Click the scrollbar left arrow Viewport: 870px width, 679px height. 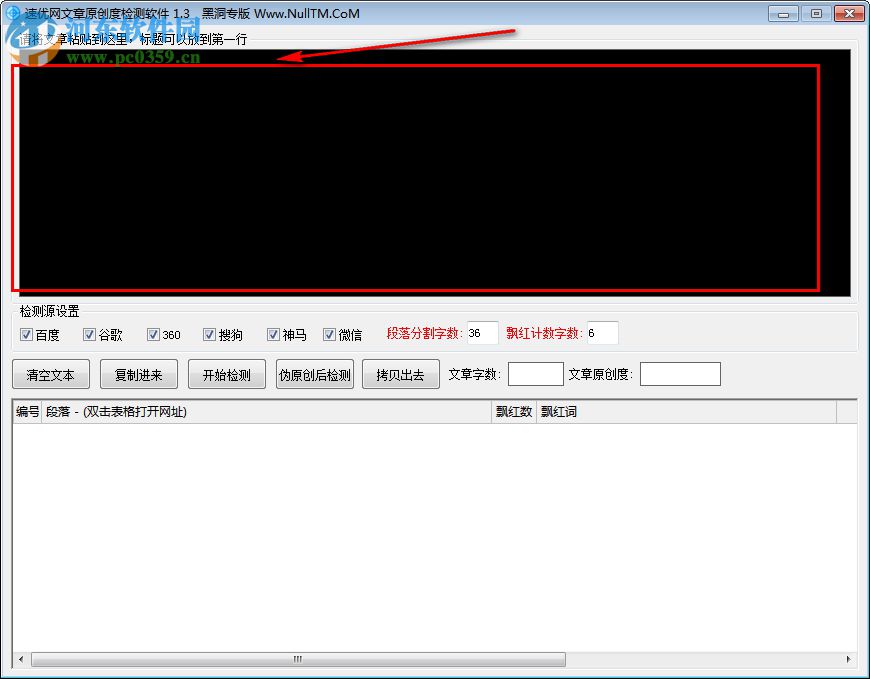click(x=21, y=659)
